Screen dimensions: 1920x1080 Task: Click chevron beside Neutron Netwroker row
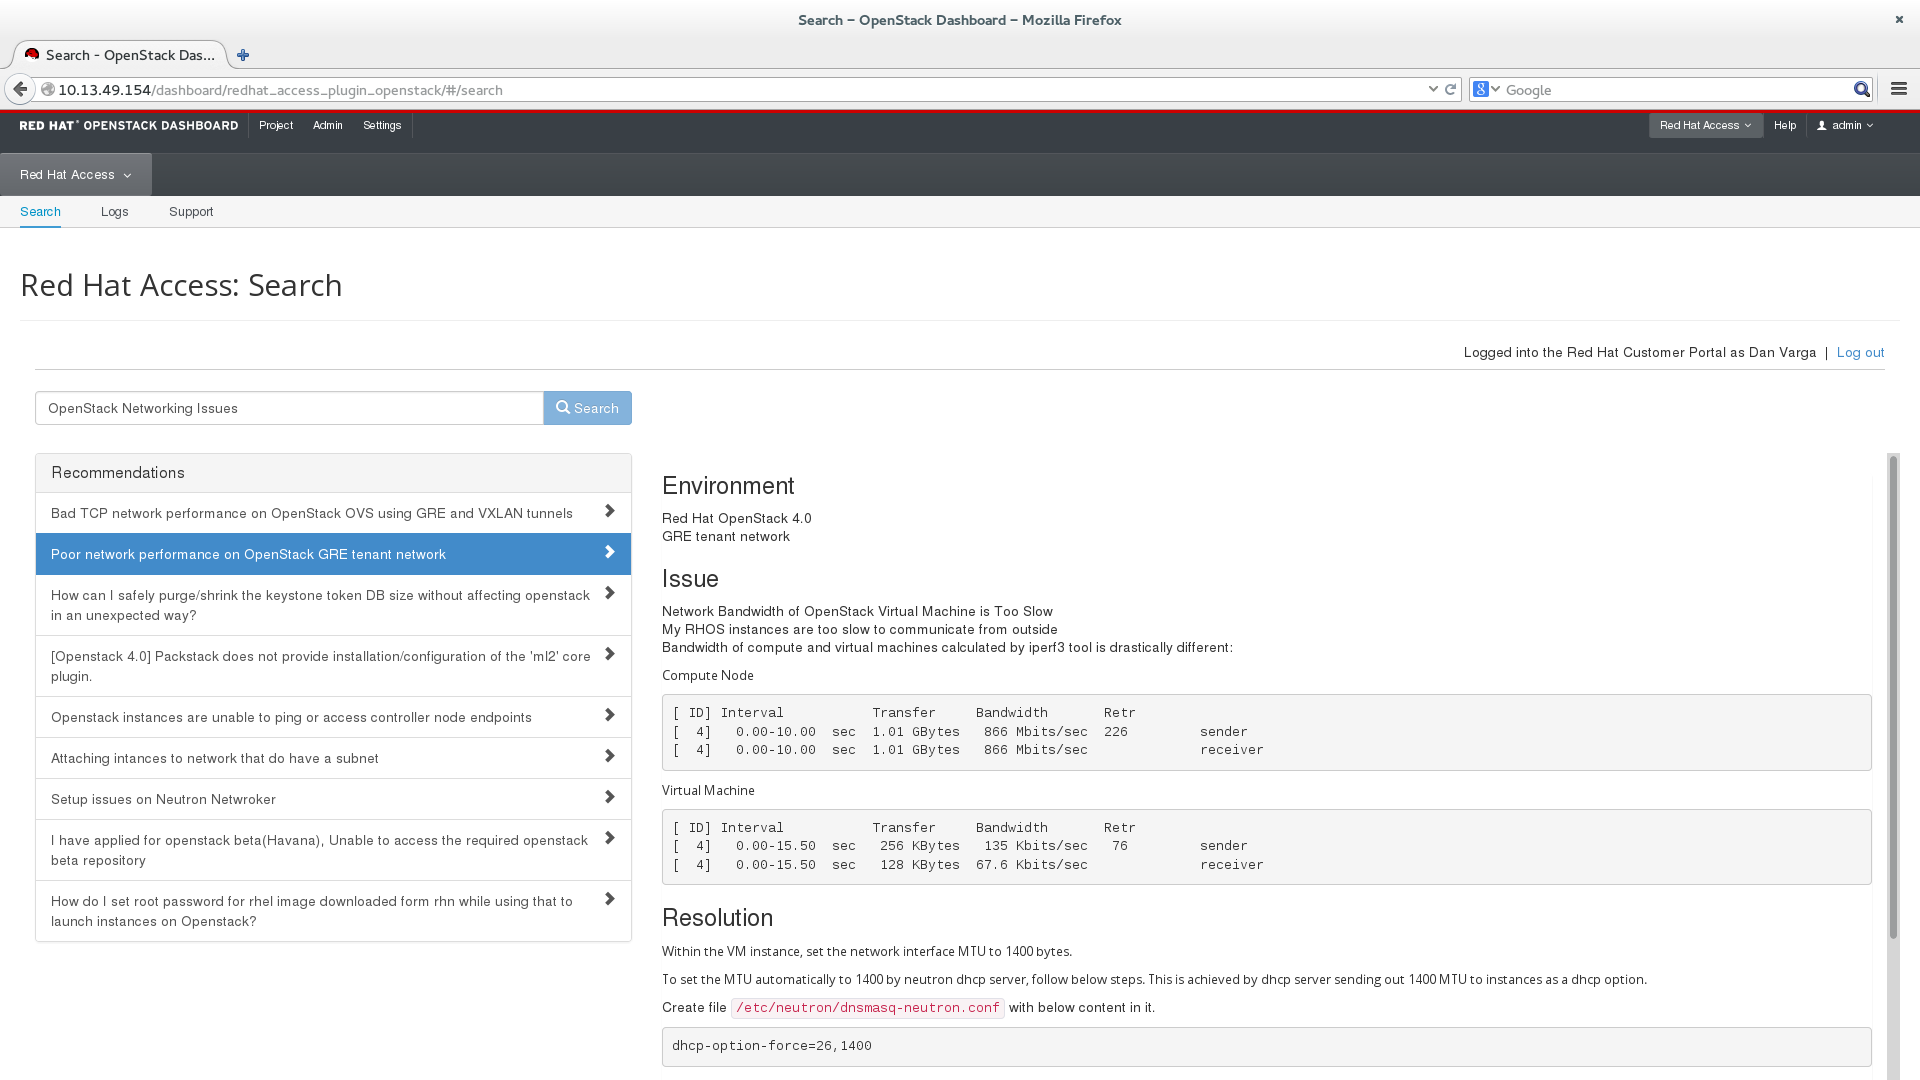click(609, 797)
